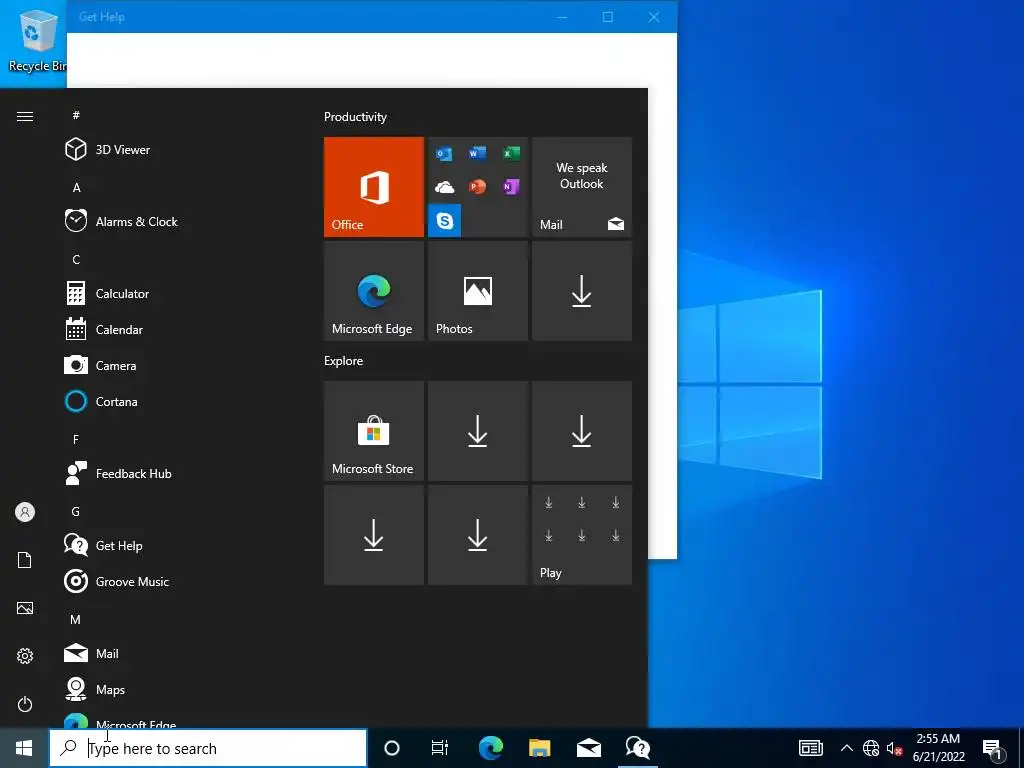The height and width of the screenshot is (768, 1024).
Task: Click the Windows Start button
Action: (24, 748)
